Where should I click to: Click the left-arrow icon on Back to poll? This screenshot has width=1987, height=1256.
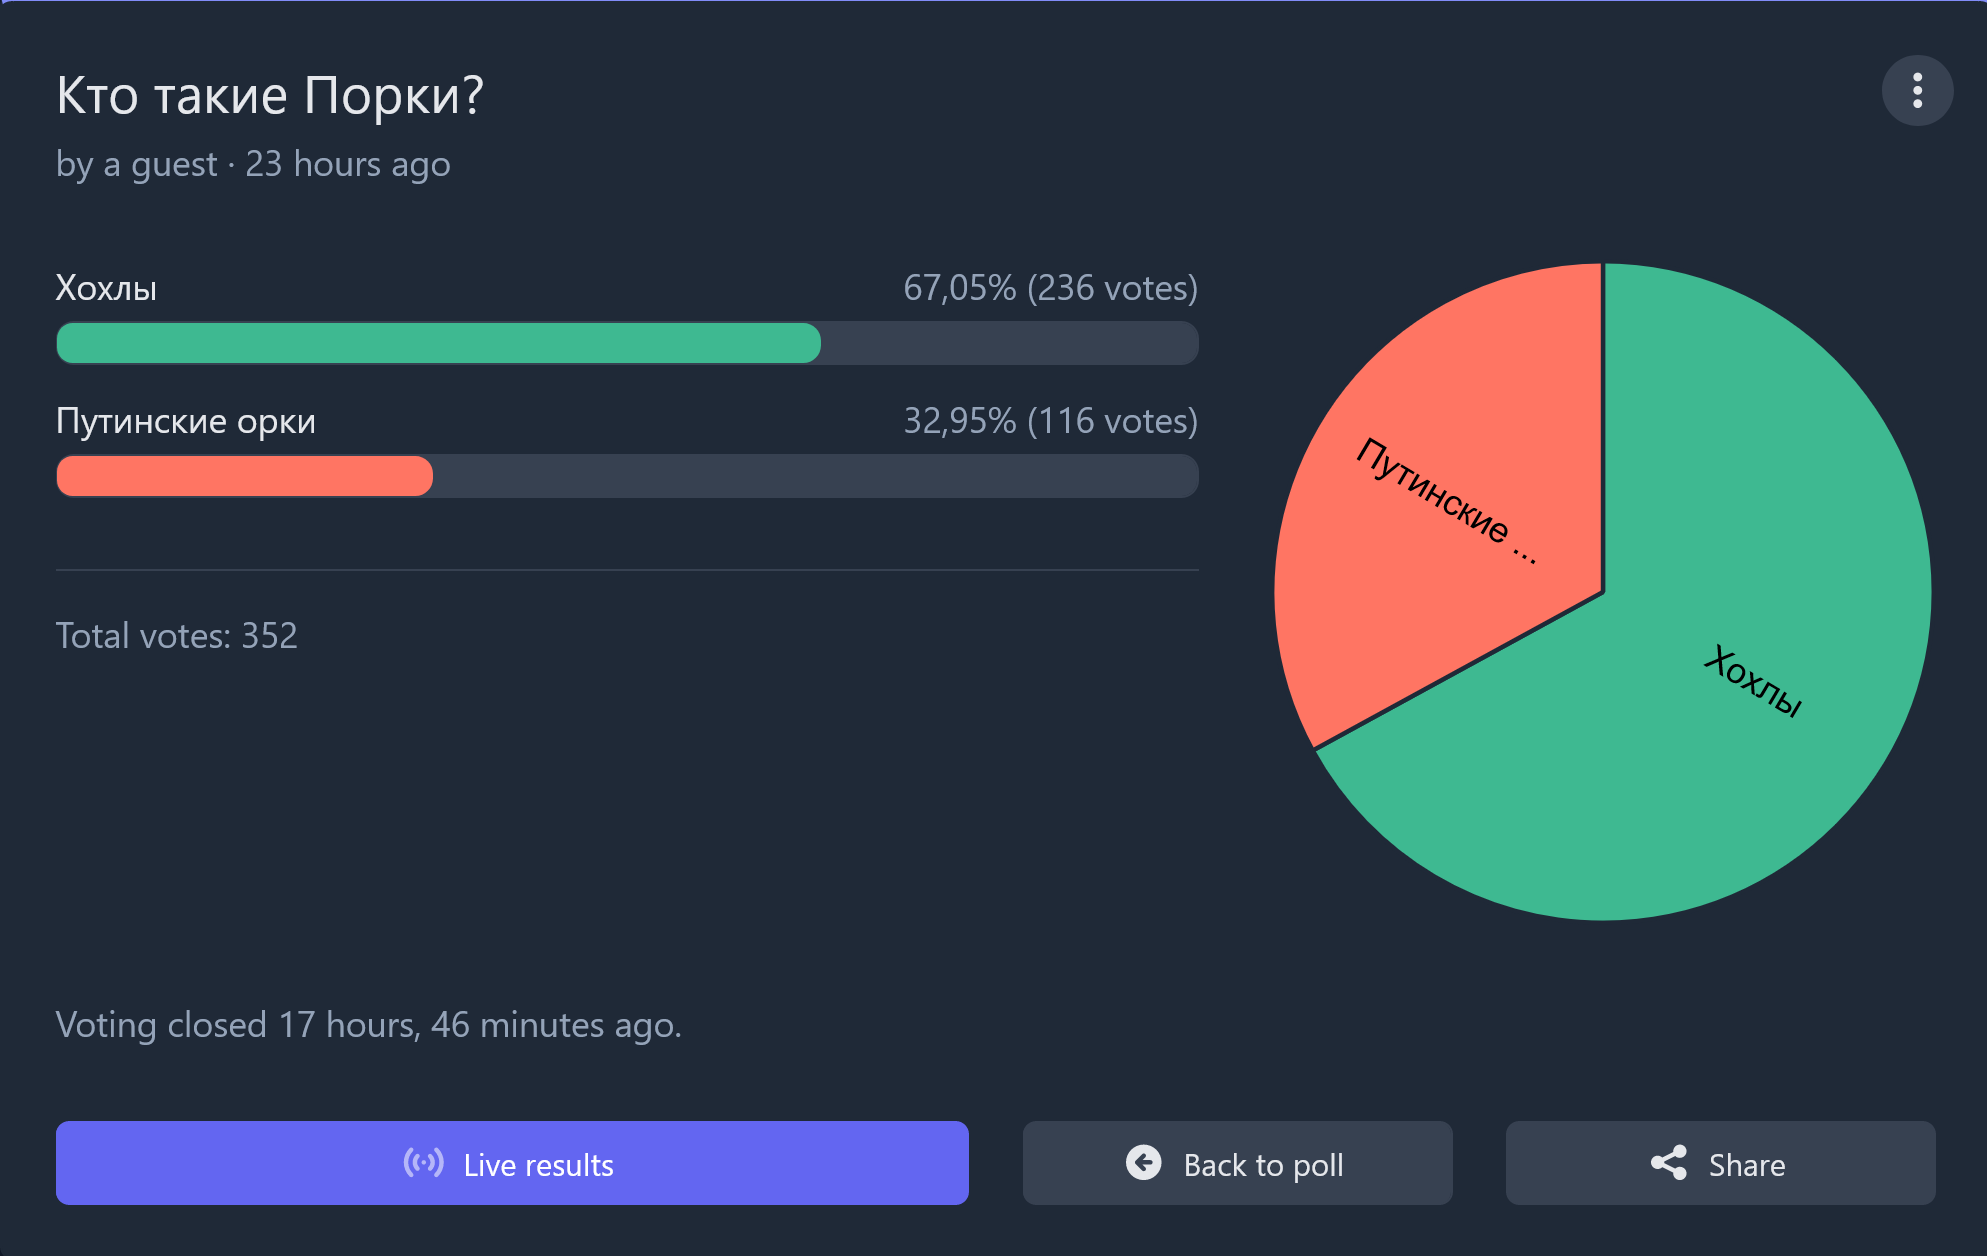pyautogui.click(x=1143, y=1163)
